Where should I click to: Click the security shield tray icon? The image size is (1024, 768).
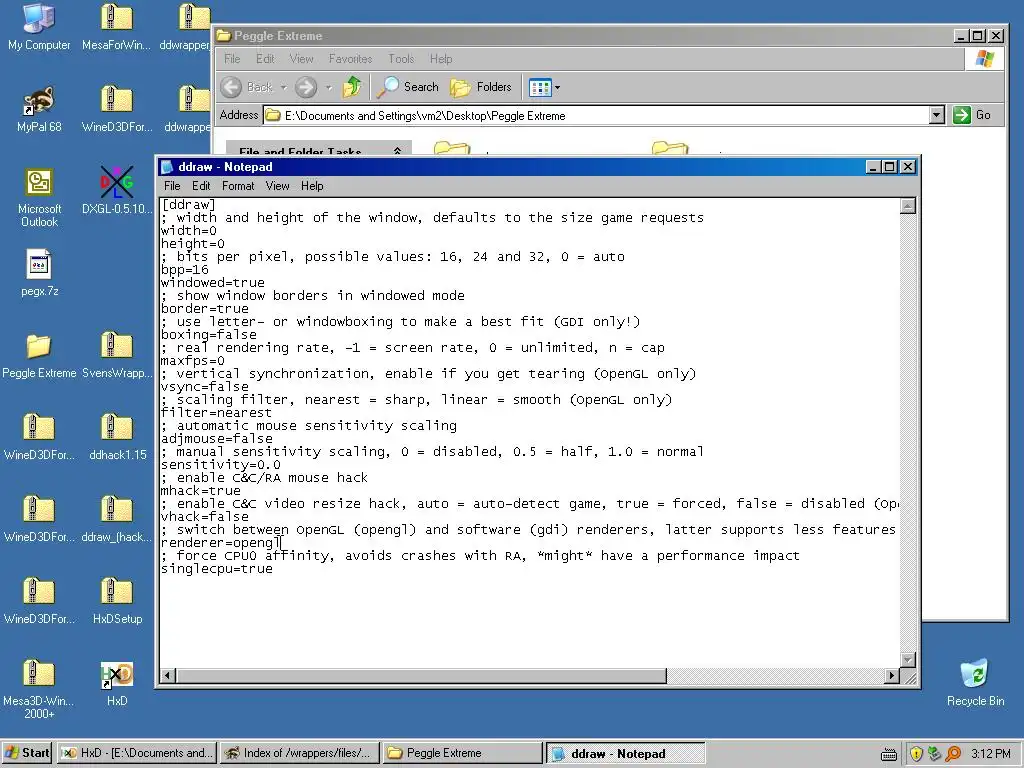916,754
